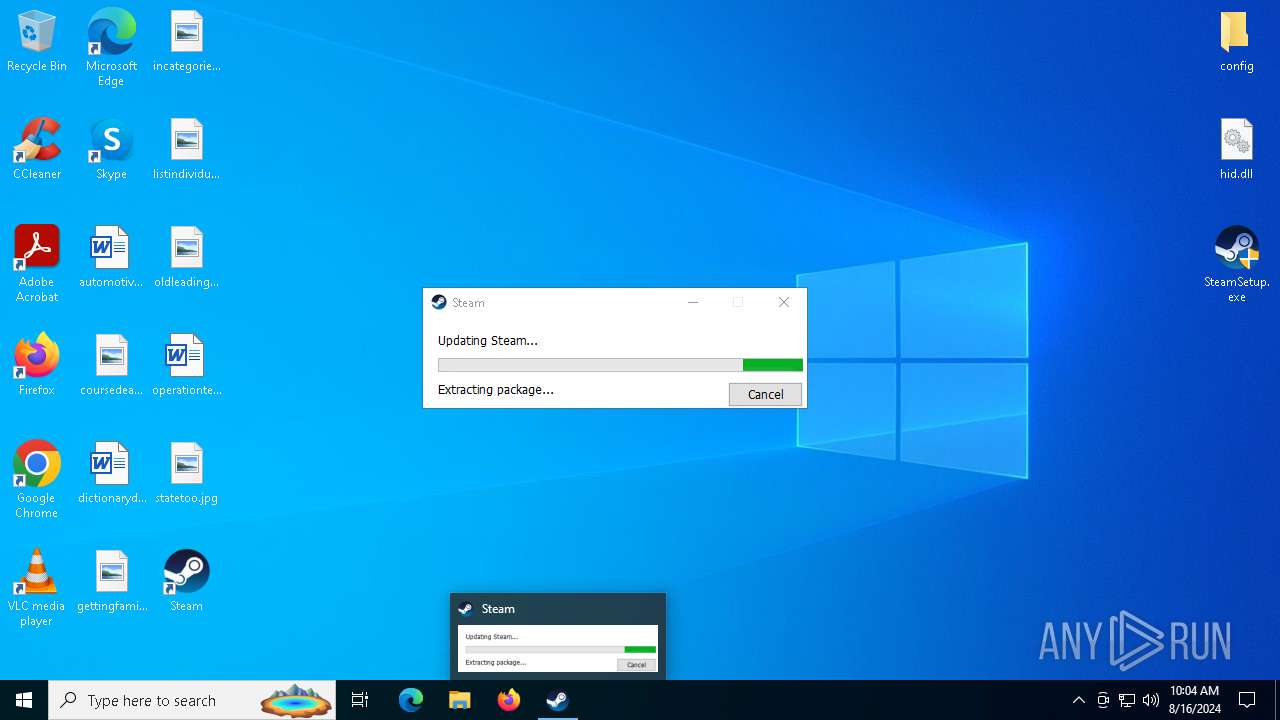Open the volume tray icon

1151,700
